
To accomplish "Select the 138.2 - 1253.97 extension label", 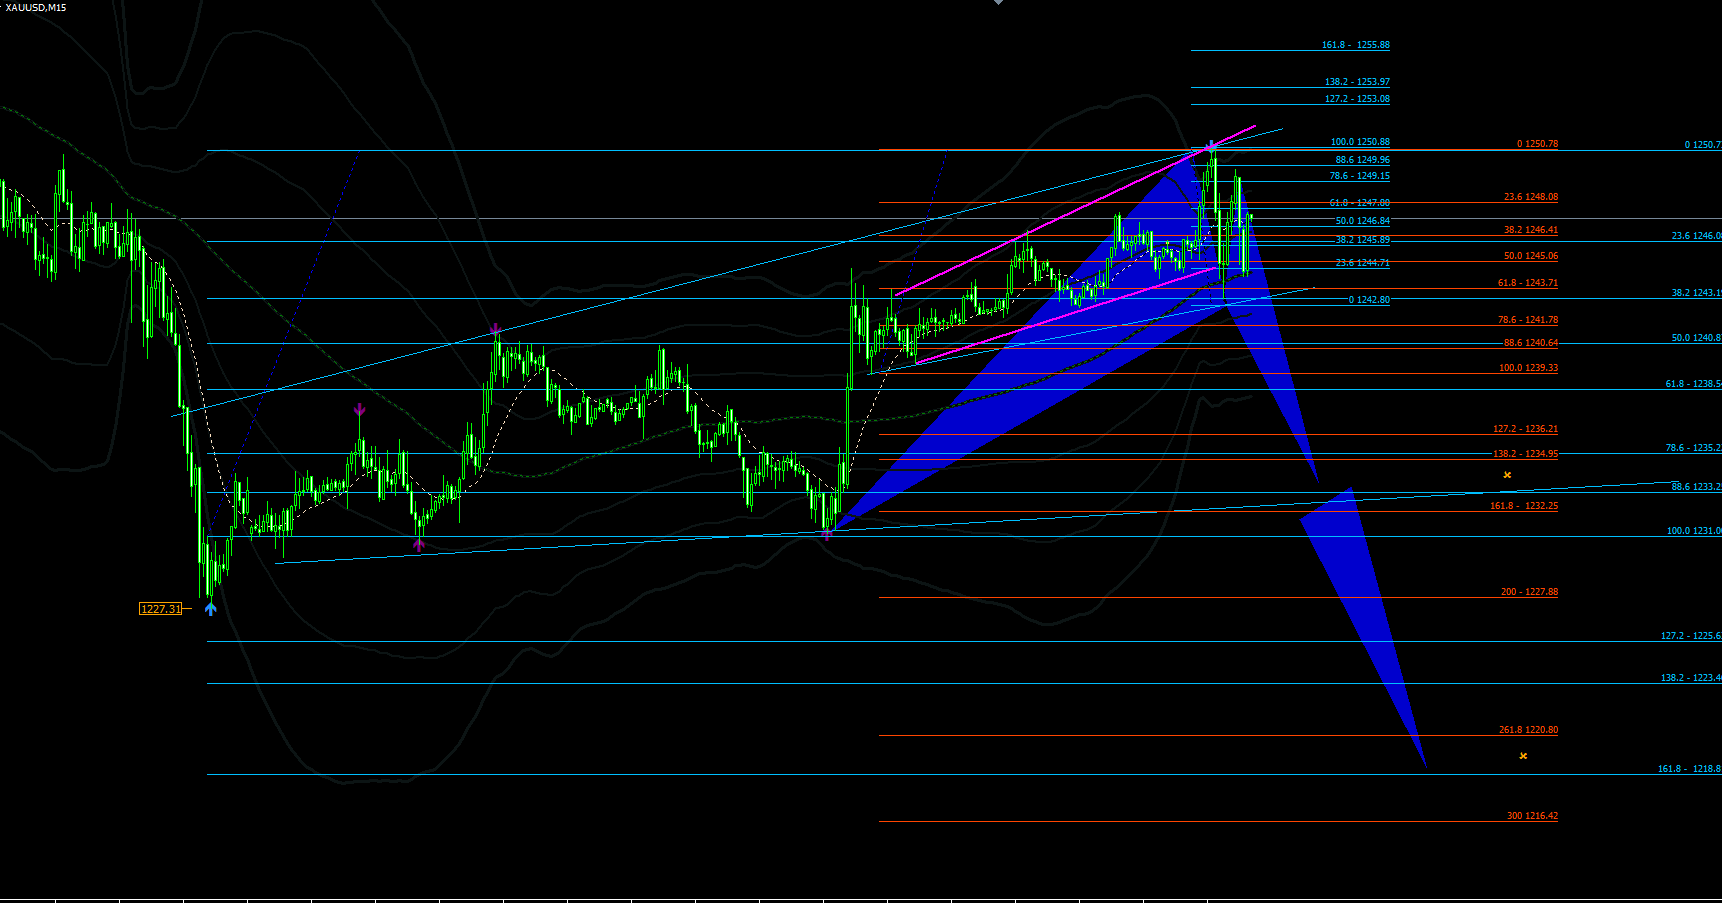I will (1357, 82).
